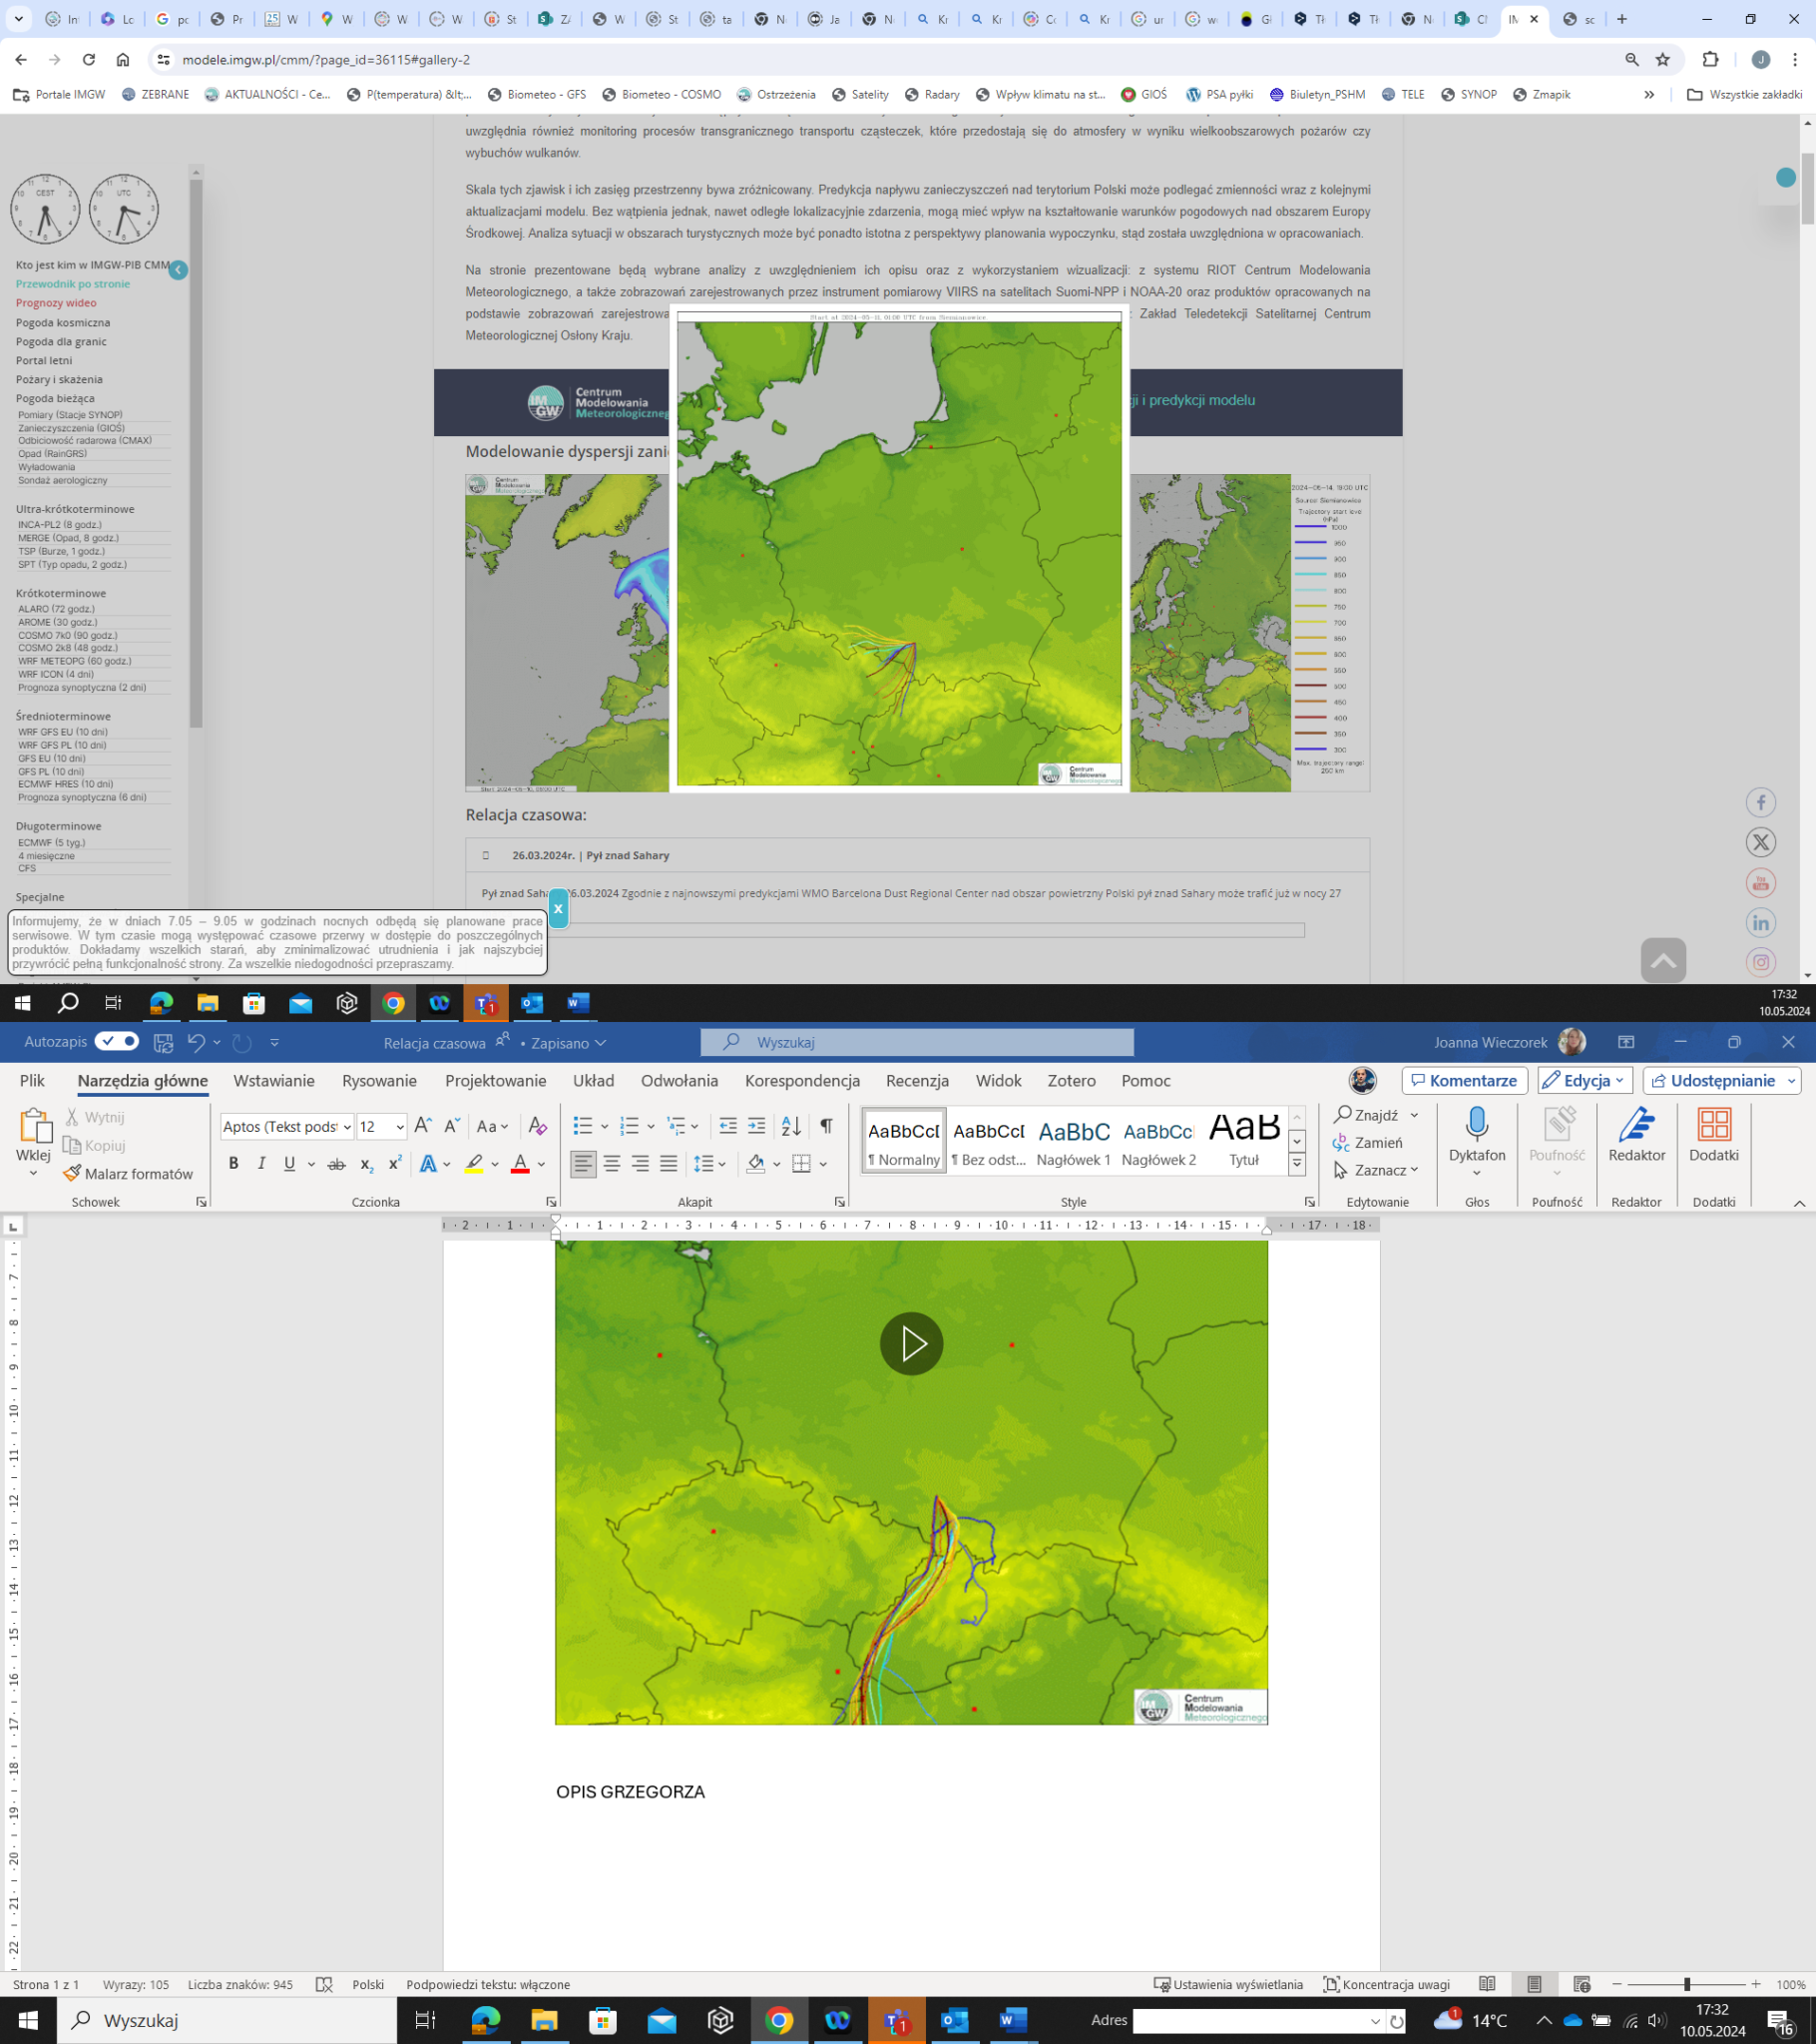Image resolution: width=1816 pixels, height=2044 pixels.
Task: Open the Recenzja ribbon tab
Action: coord(917,1080)
